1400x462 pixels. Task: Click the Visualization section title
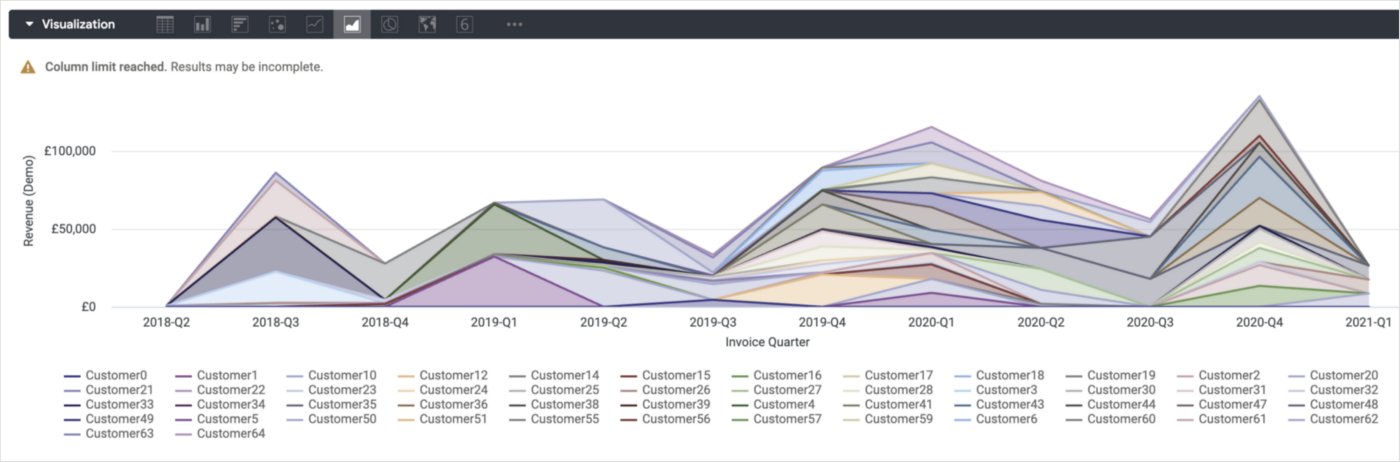click(x=78, y=24)
